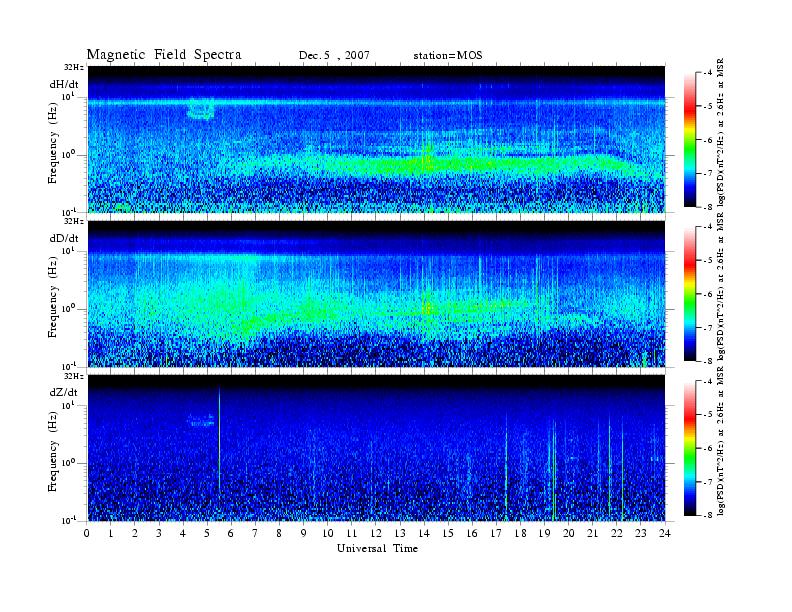Click hour tick label '24' on time axis
Image resolution: width=792 pixels, height=612 pixels.
[665, 533]
